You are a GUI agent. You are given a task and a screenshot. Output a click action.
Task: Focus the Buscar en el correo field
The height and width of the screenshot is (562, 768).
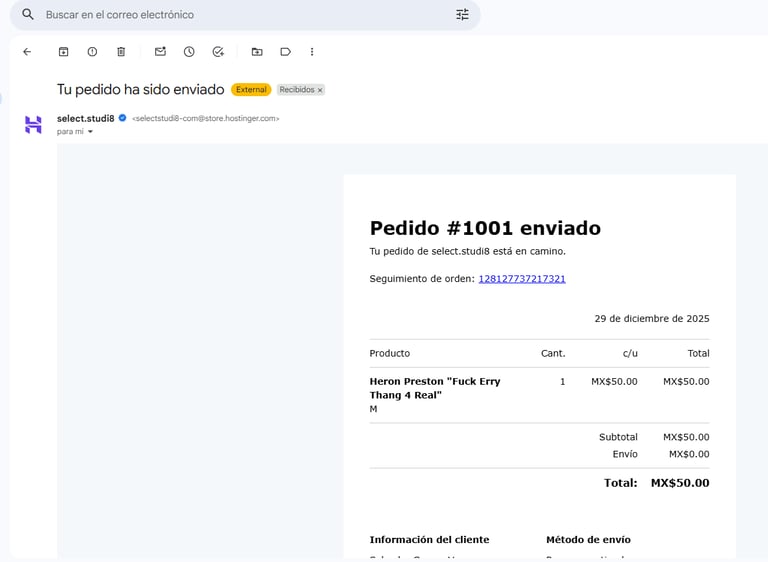click(245, 15)
